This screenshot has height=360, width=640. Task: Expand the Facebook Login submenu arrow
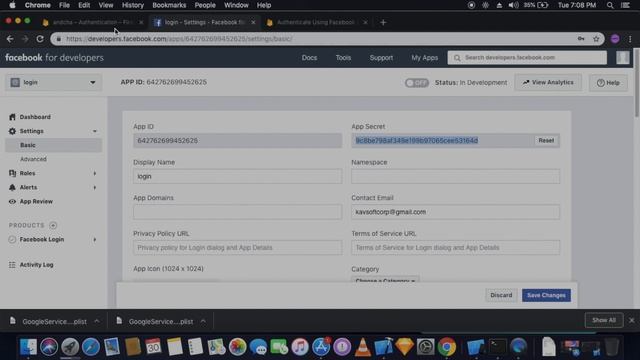(95, 240)
